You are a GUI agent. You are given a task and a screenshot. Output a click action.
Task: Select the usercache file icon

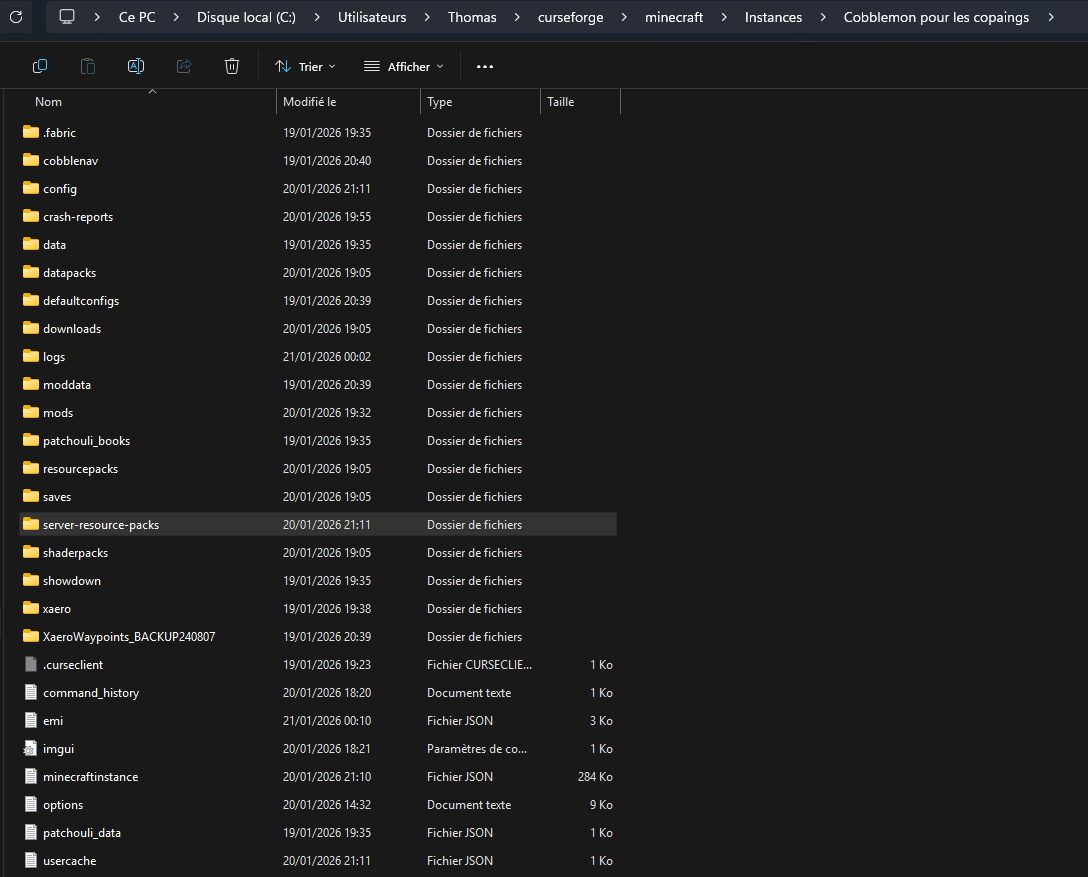(x=31, y=860)
